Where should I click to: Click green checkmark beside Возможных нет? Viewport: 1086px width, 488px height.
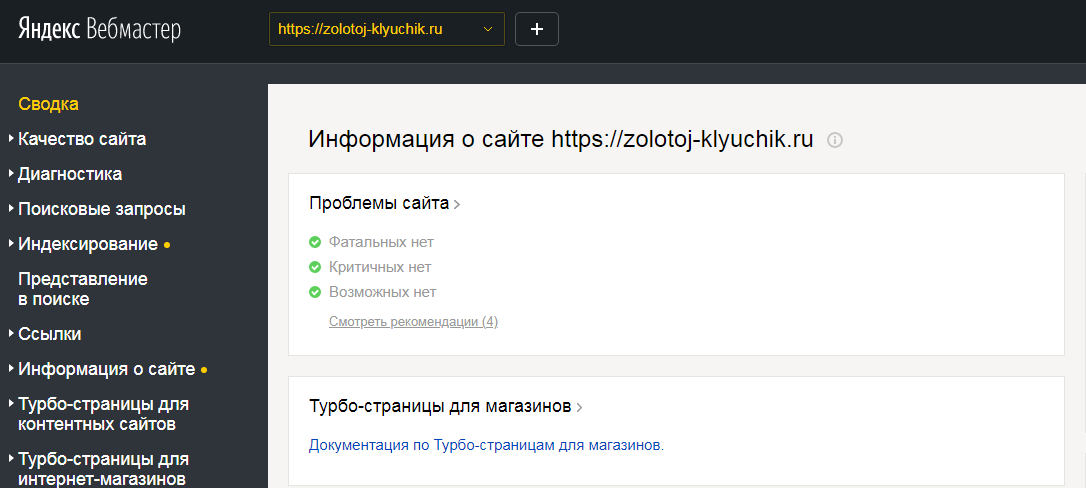click(315, 292)
